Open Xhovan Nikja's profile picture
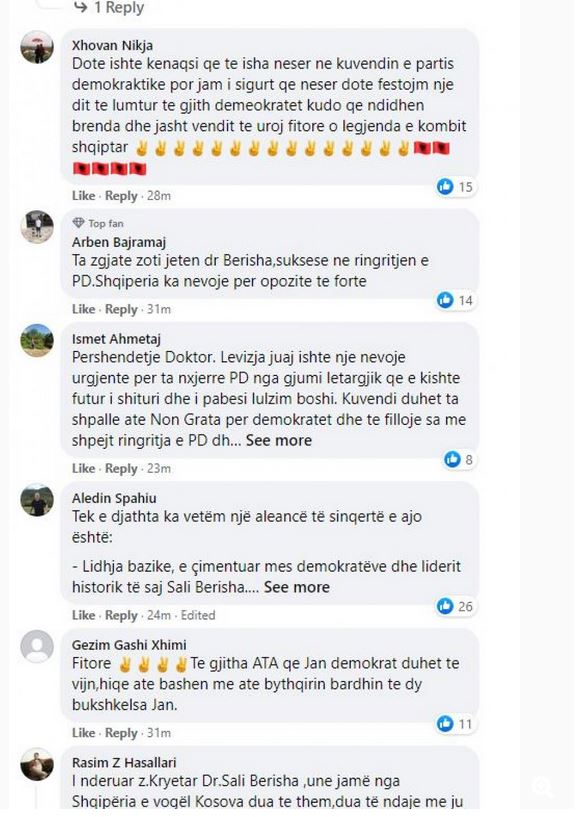 point(37,47)
